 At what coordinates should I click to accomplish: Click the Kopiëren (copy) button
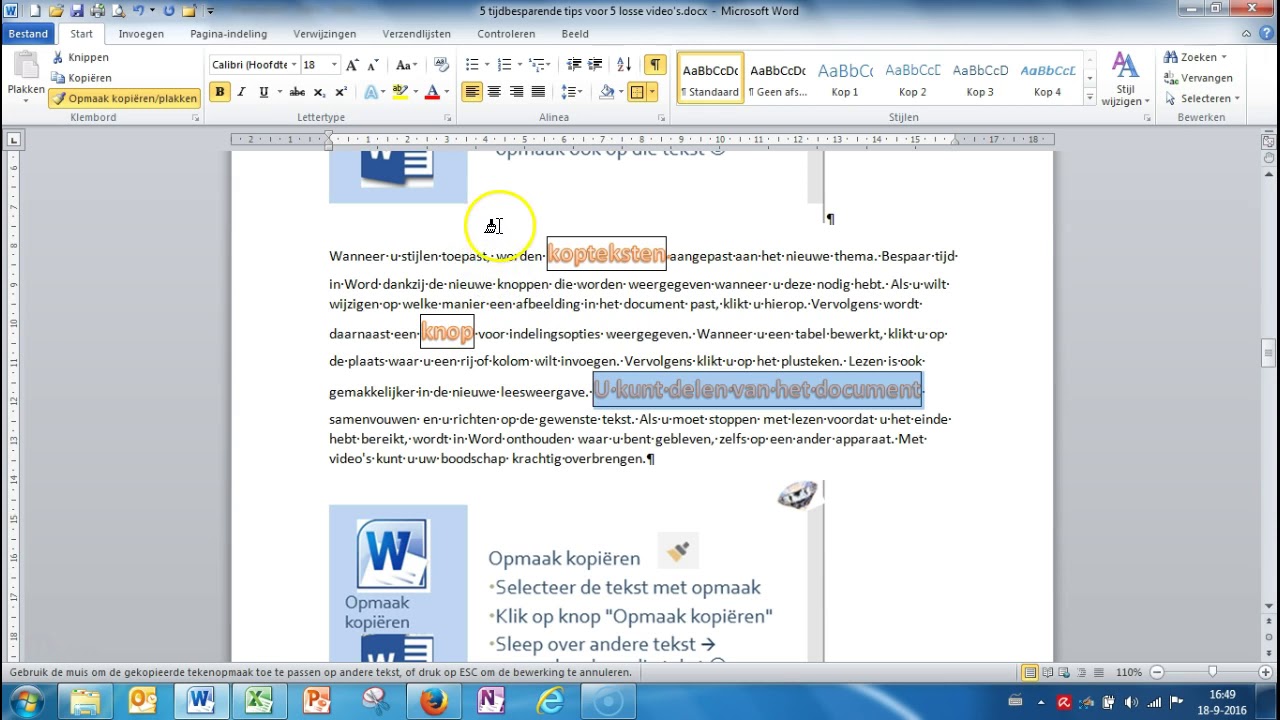(x=81, y=78)
